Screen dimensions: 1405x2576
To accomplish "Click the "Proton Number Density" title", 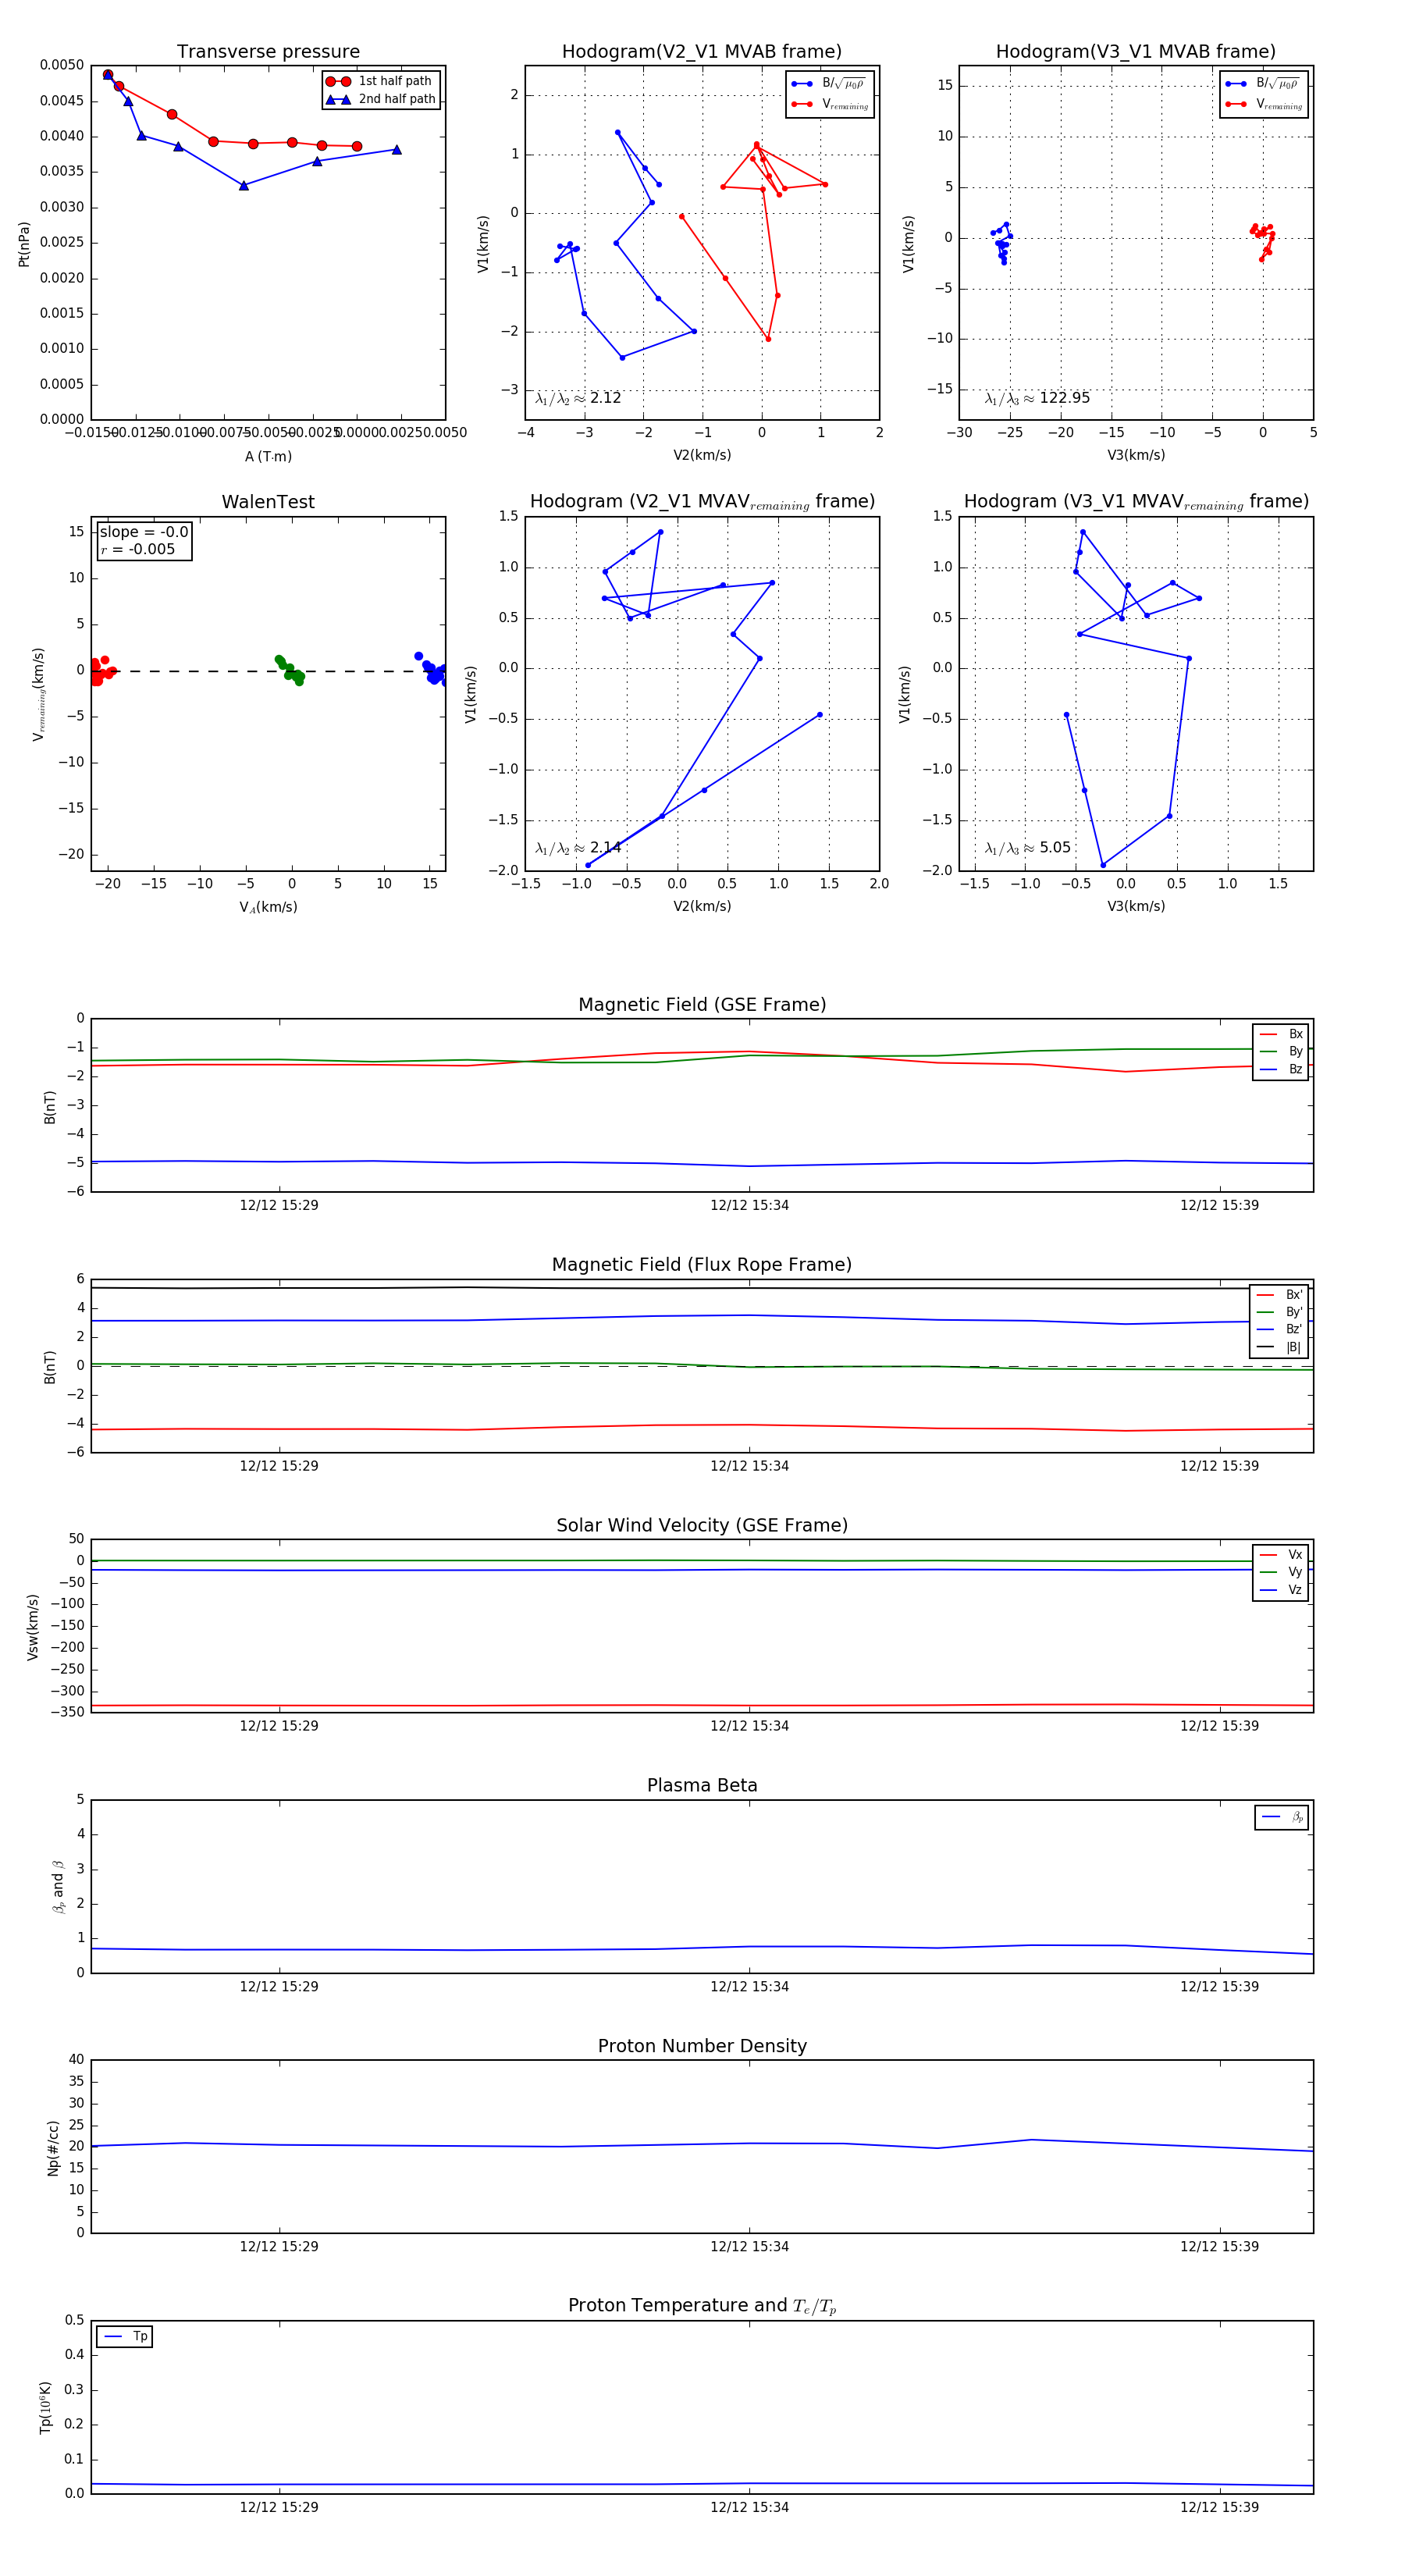I will click(x=702, y=2046).
